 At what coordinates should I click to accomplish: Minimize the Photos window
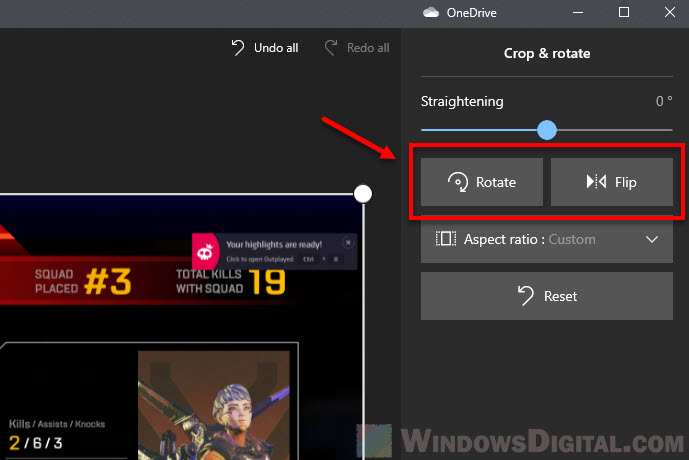[578, 13]
